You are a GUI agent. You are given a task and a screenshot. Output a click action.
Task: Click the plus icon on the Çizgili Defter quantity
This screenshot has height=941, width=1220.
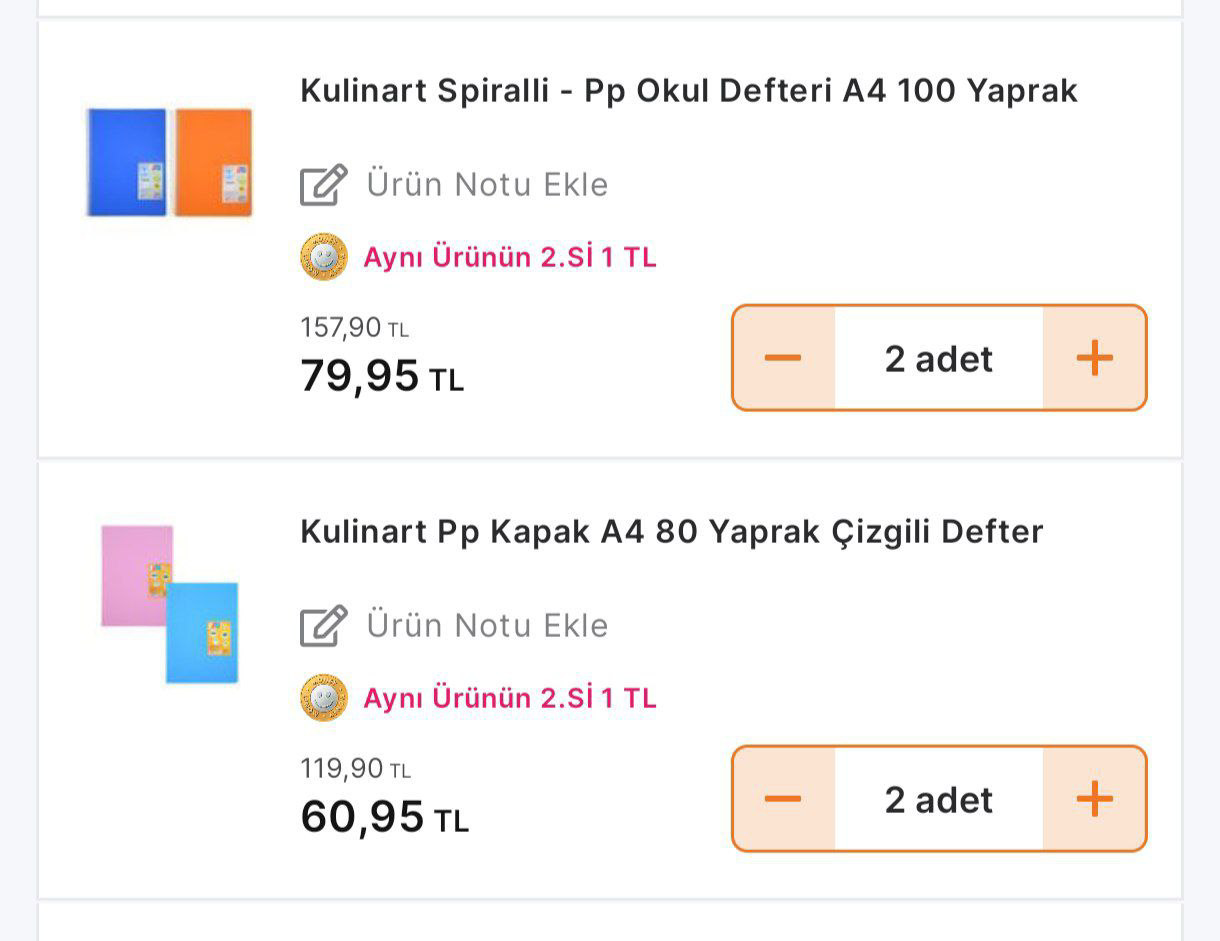tap(1095, 797)
